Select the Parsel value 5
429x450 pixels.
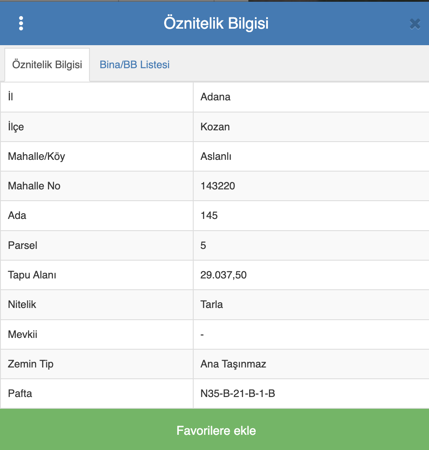point(203,245)
